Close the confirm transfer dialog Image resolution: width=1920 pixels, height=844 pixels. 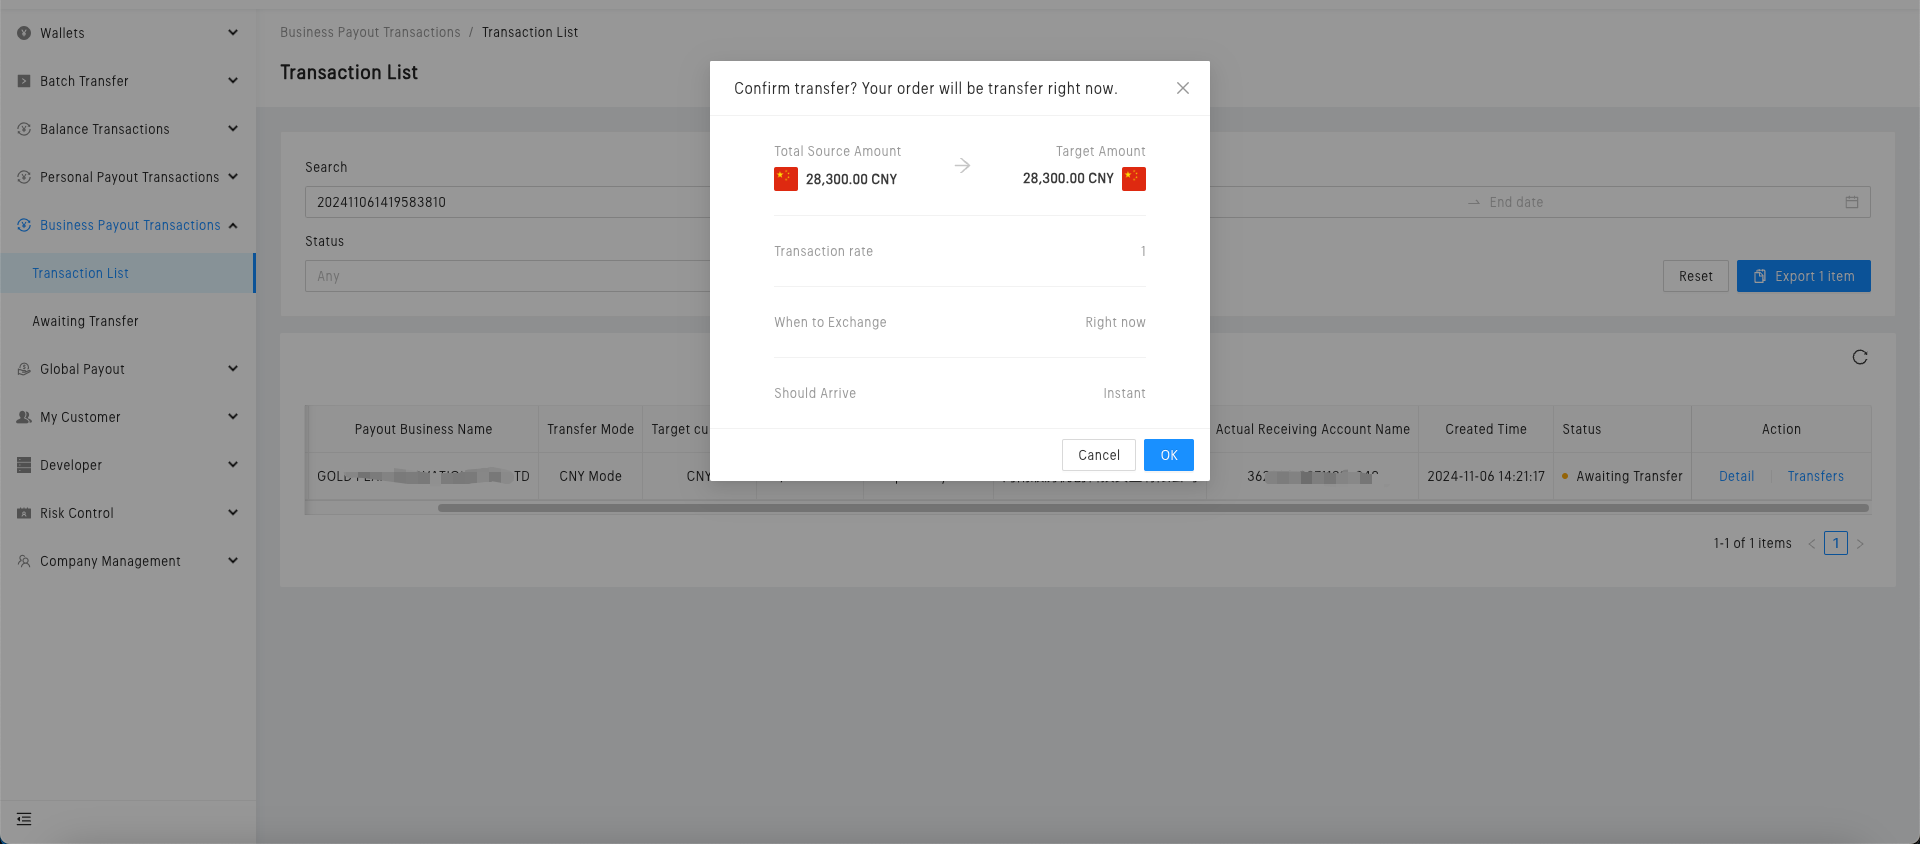(1183, 88)
